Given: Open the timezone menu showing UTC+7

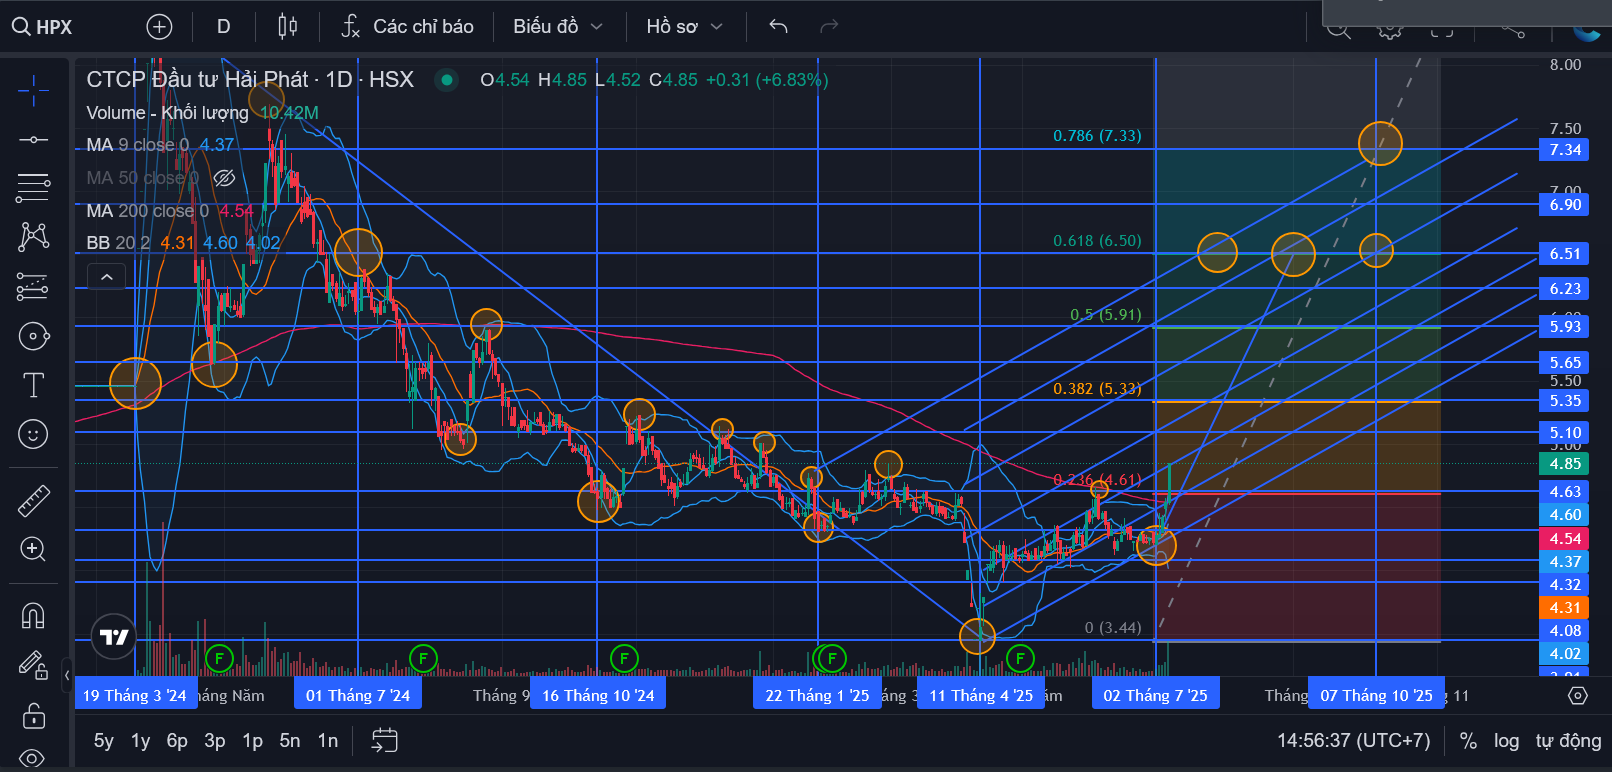Looking at the screenshot, I should (x=1354, y=741).
